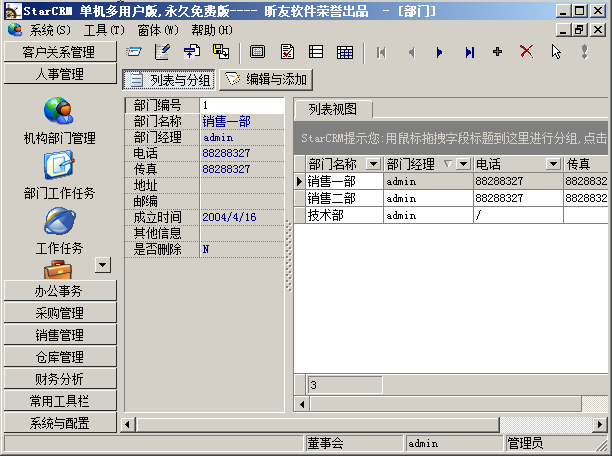The width and height of the screenshot is (612, 456).
Task: Open 财务分析 sidebar section
Action: 60,379
